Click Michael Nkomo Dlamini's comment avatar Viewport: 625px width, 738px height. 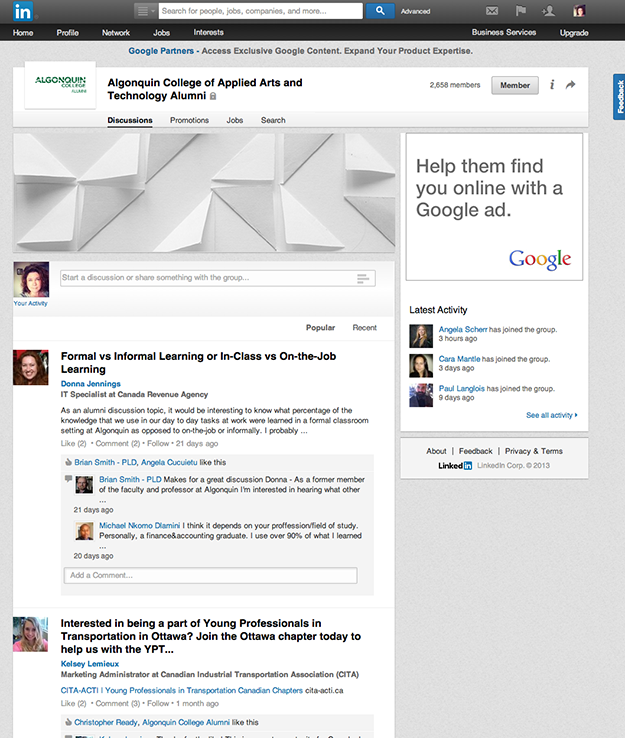(84, 531)
